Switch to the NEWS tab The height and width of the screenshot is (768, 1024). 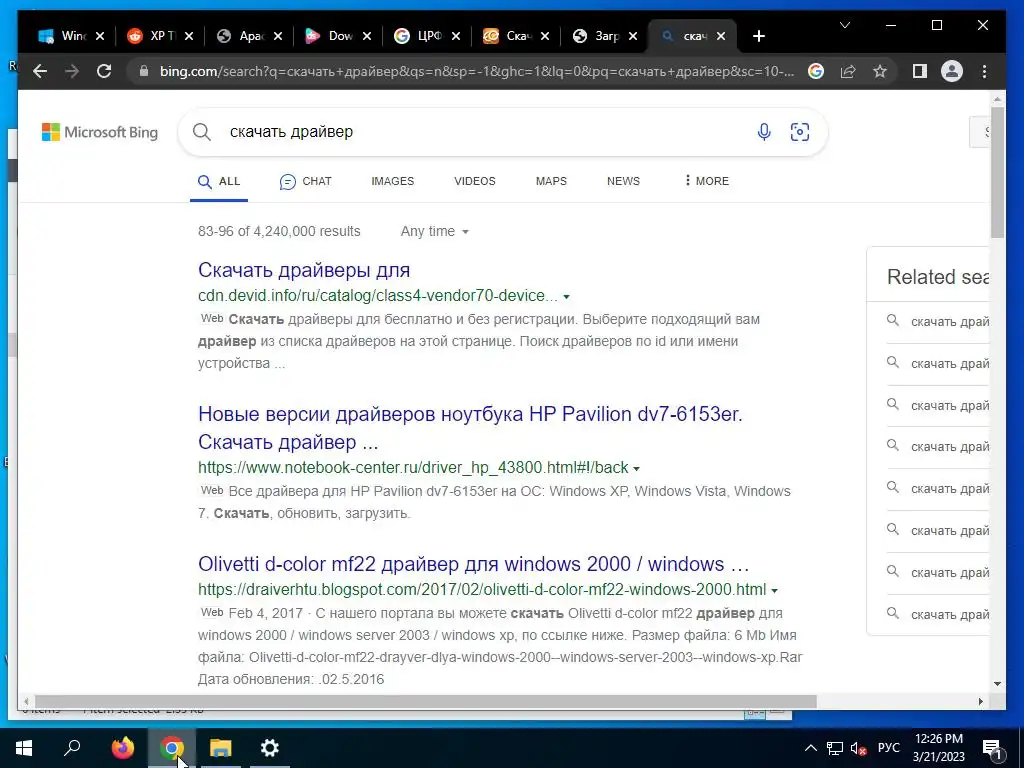tap(623, 181)
